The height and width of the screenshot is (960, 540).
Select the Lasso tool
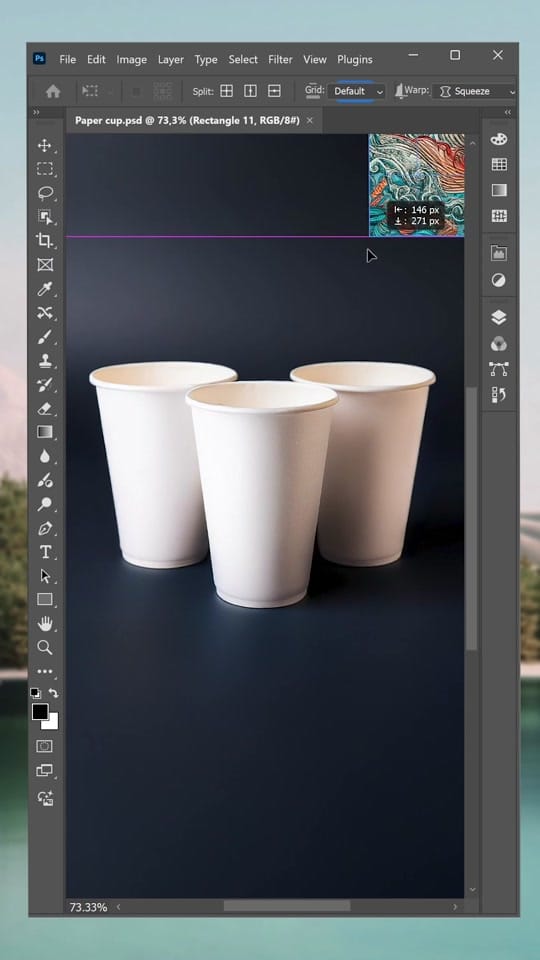click(x=45, y=193)
